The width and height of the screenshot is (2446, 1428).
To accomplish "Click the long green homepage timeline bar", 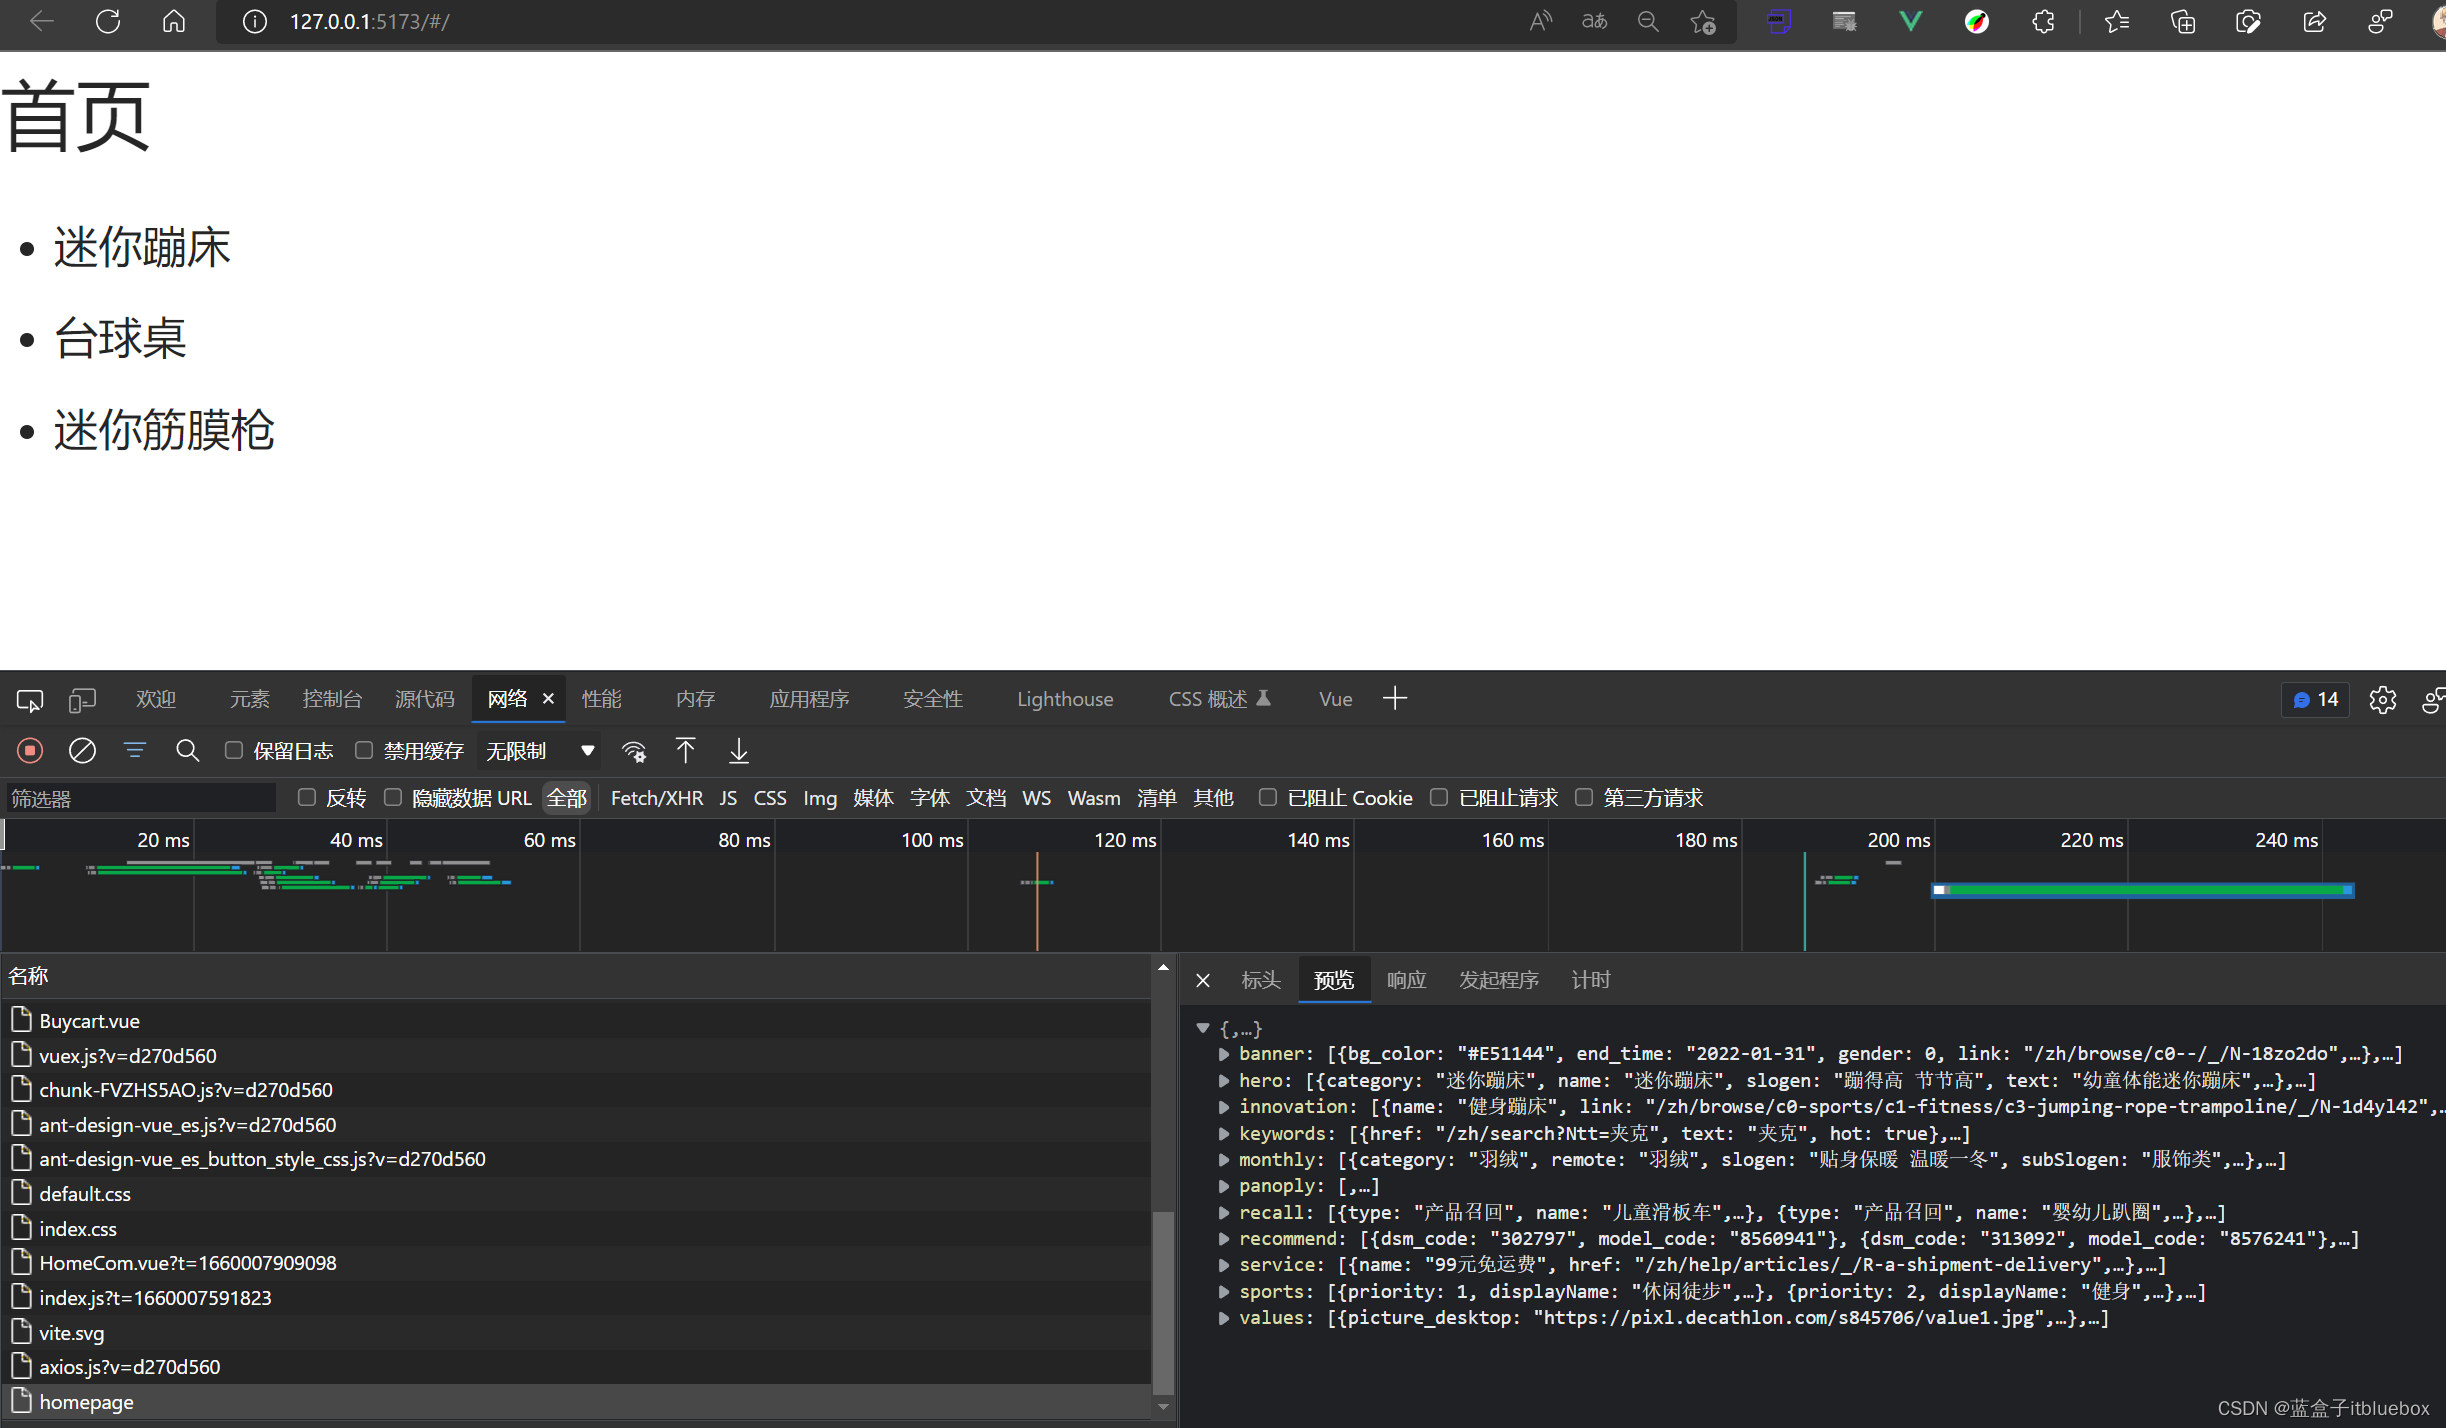I will click(2143, 890).
